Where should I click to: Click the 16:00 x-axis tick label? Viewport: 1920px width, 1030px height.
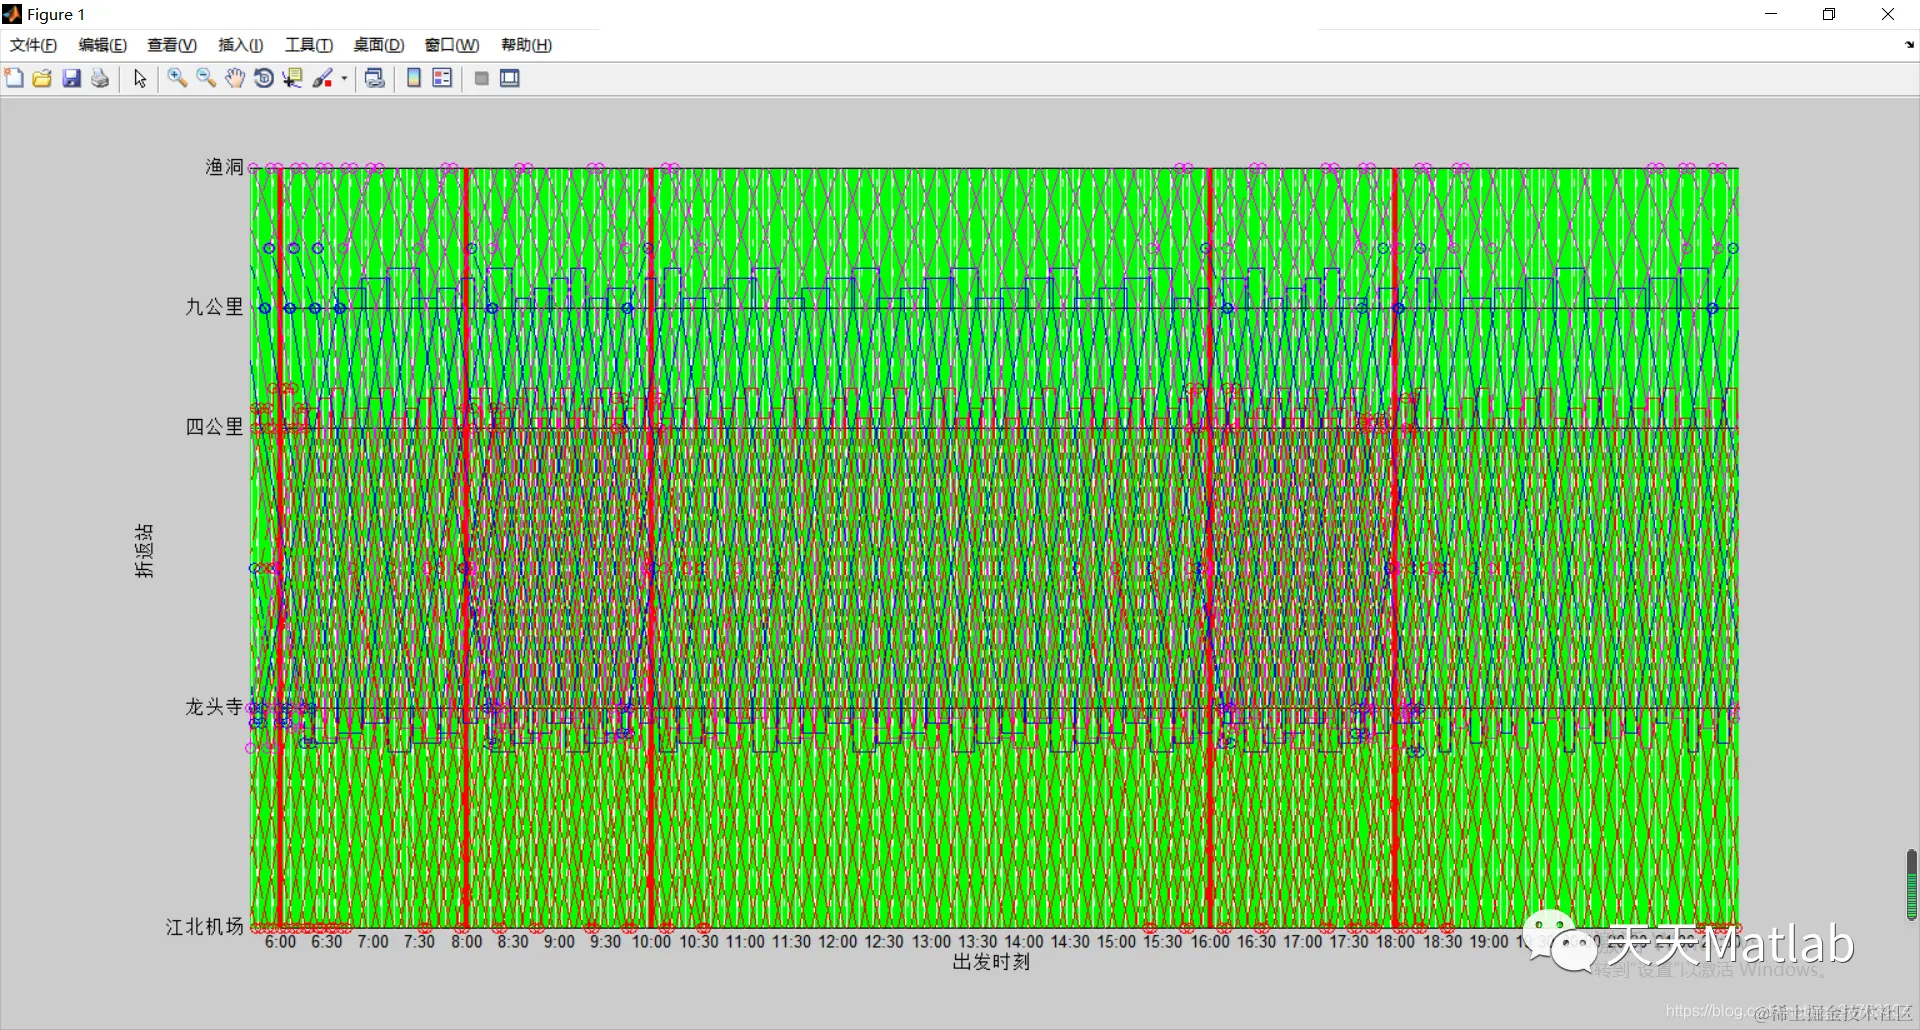(x=1210, y=942)
